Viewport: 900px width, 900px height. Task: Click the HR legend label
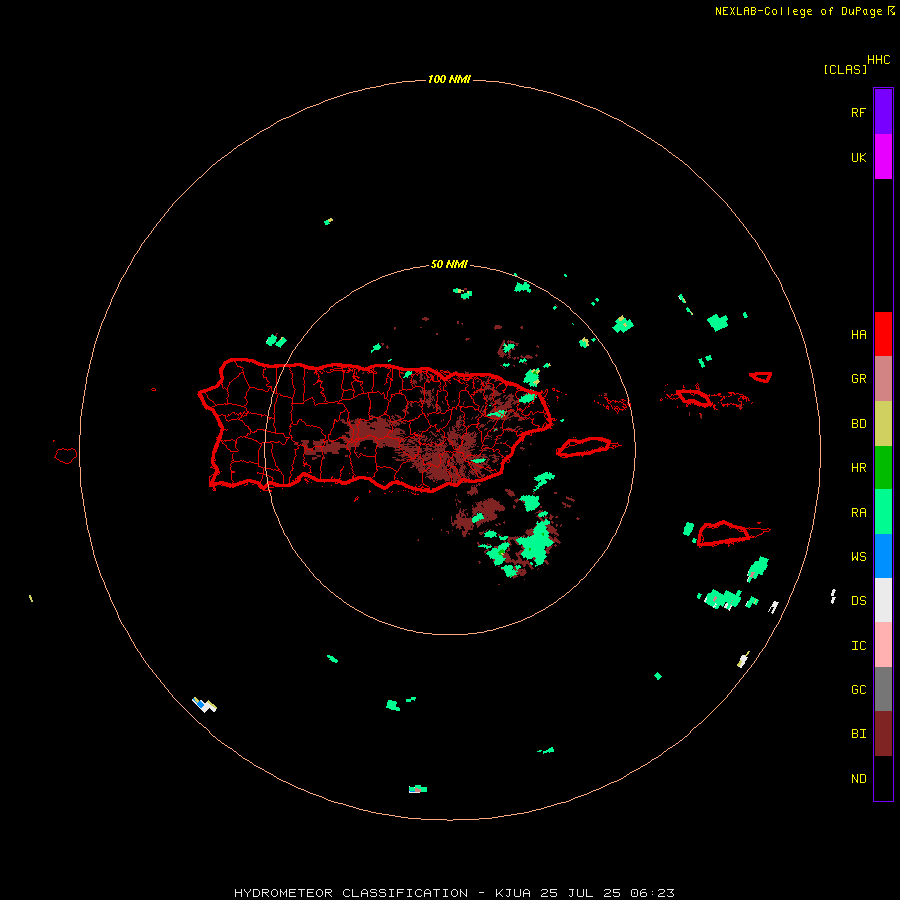coord(858,468)
